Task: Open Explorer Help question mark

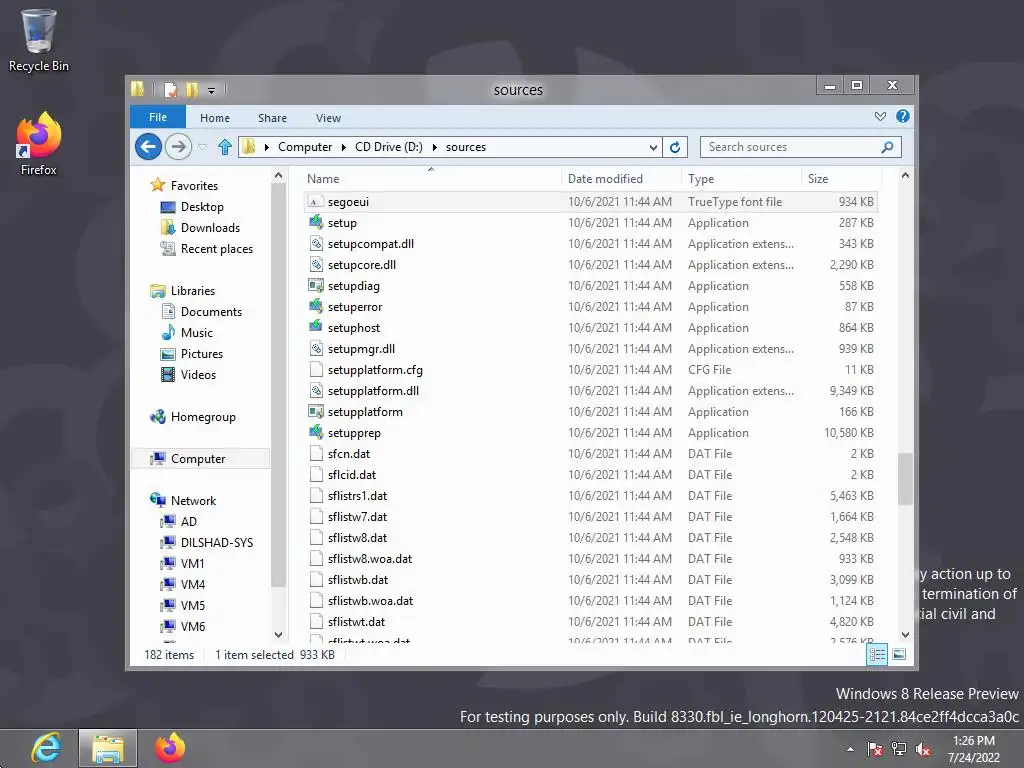Action: pyautogui.click(x=903, y=116)
